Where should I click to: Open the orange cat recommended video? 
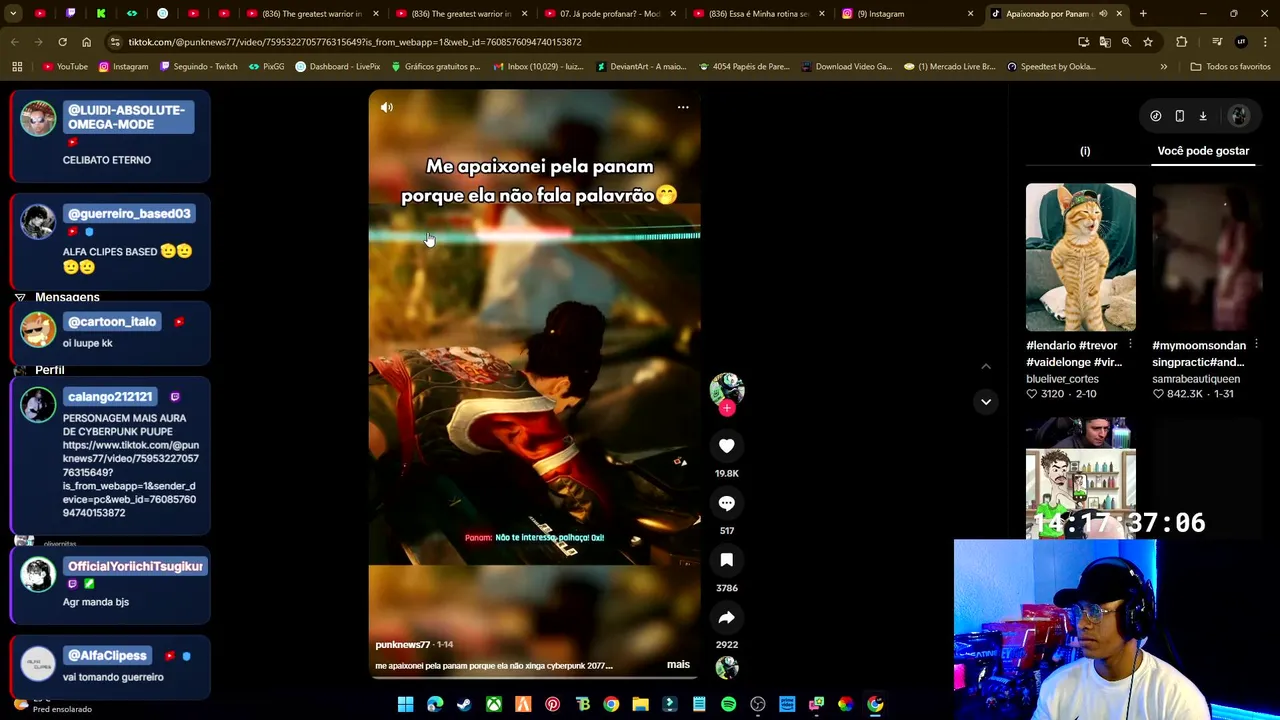[1081, 257]
